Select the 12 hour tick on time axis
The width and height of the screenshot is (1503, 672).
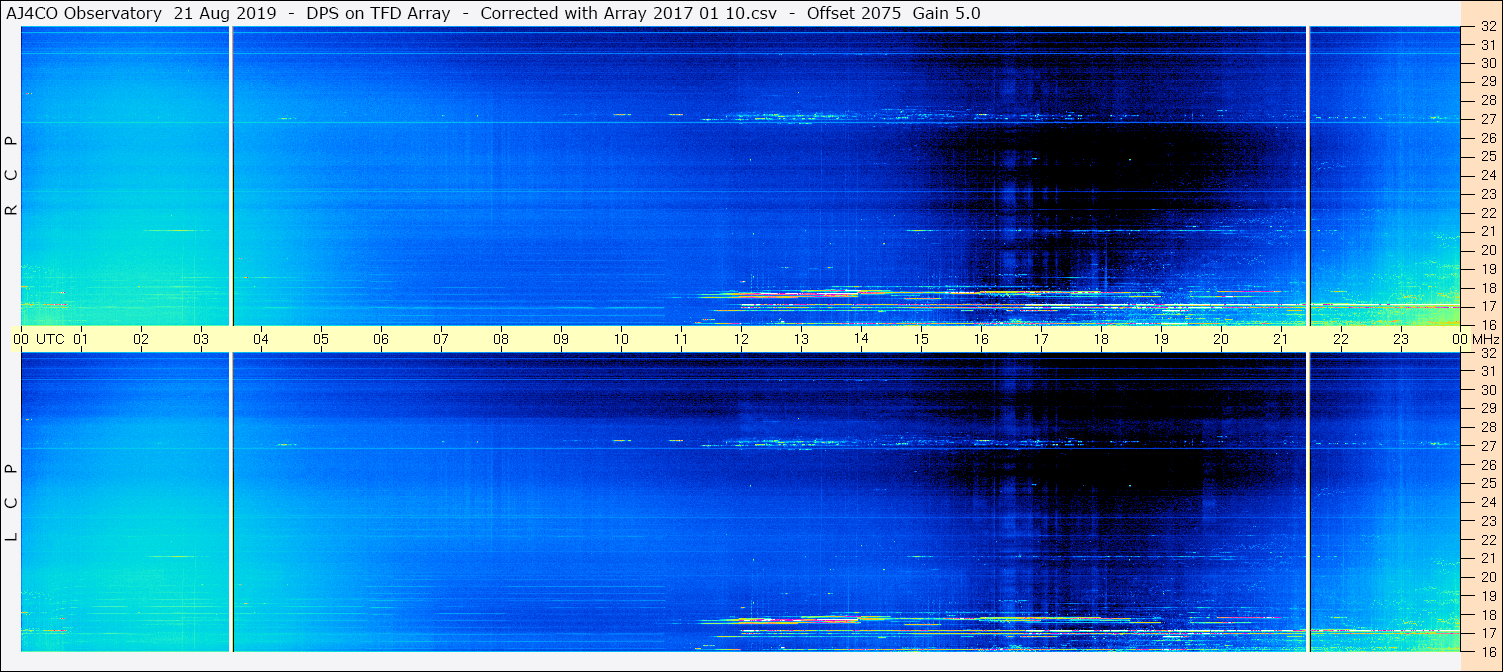click(x=741, y=339)
